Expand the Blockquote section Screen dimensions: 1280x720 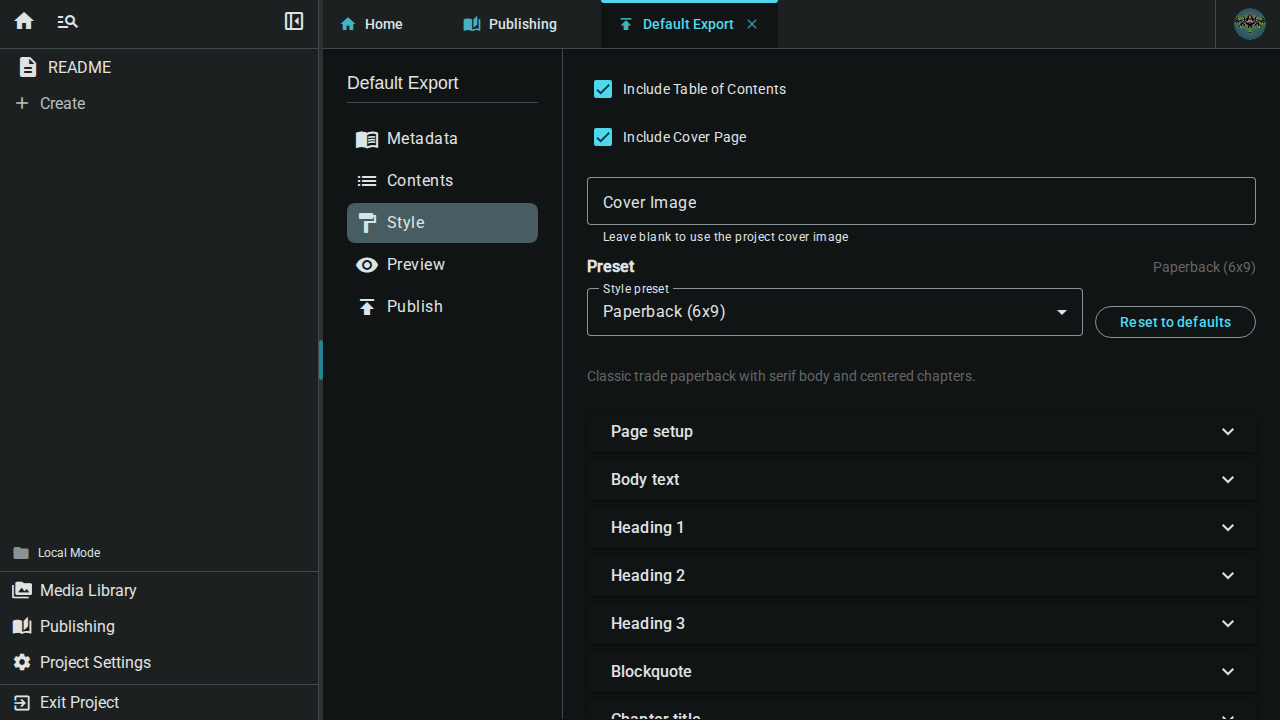921,672
